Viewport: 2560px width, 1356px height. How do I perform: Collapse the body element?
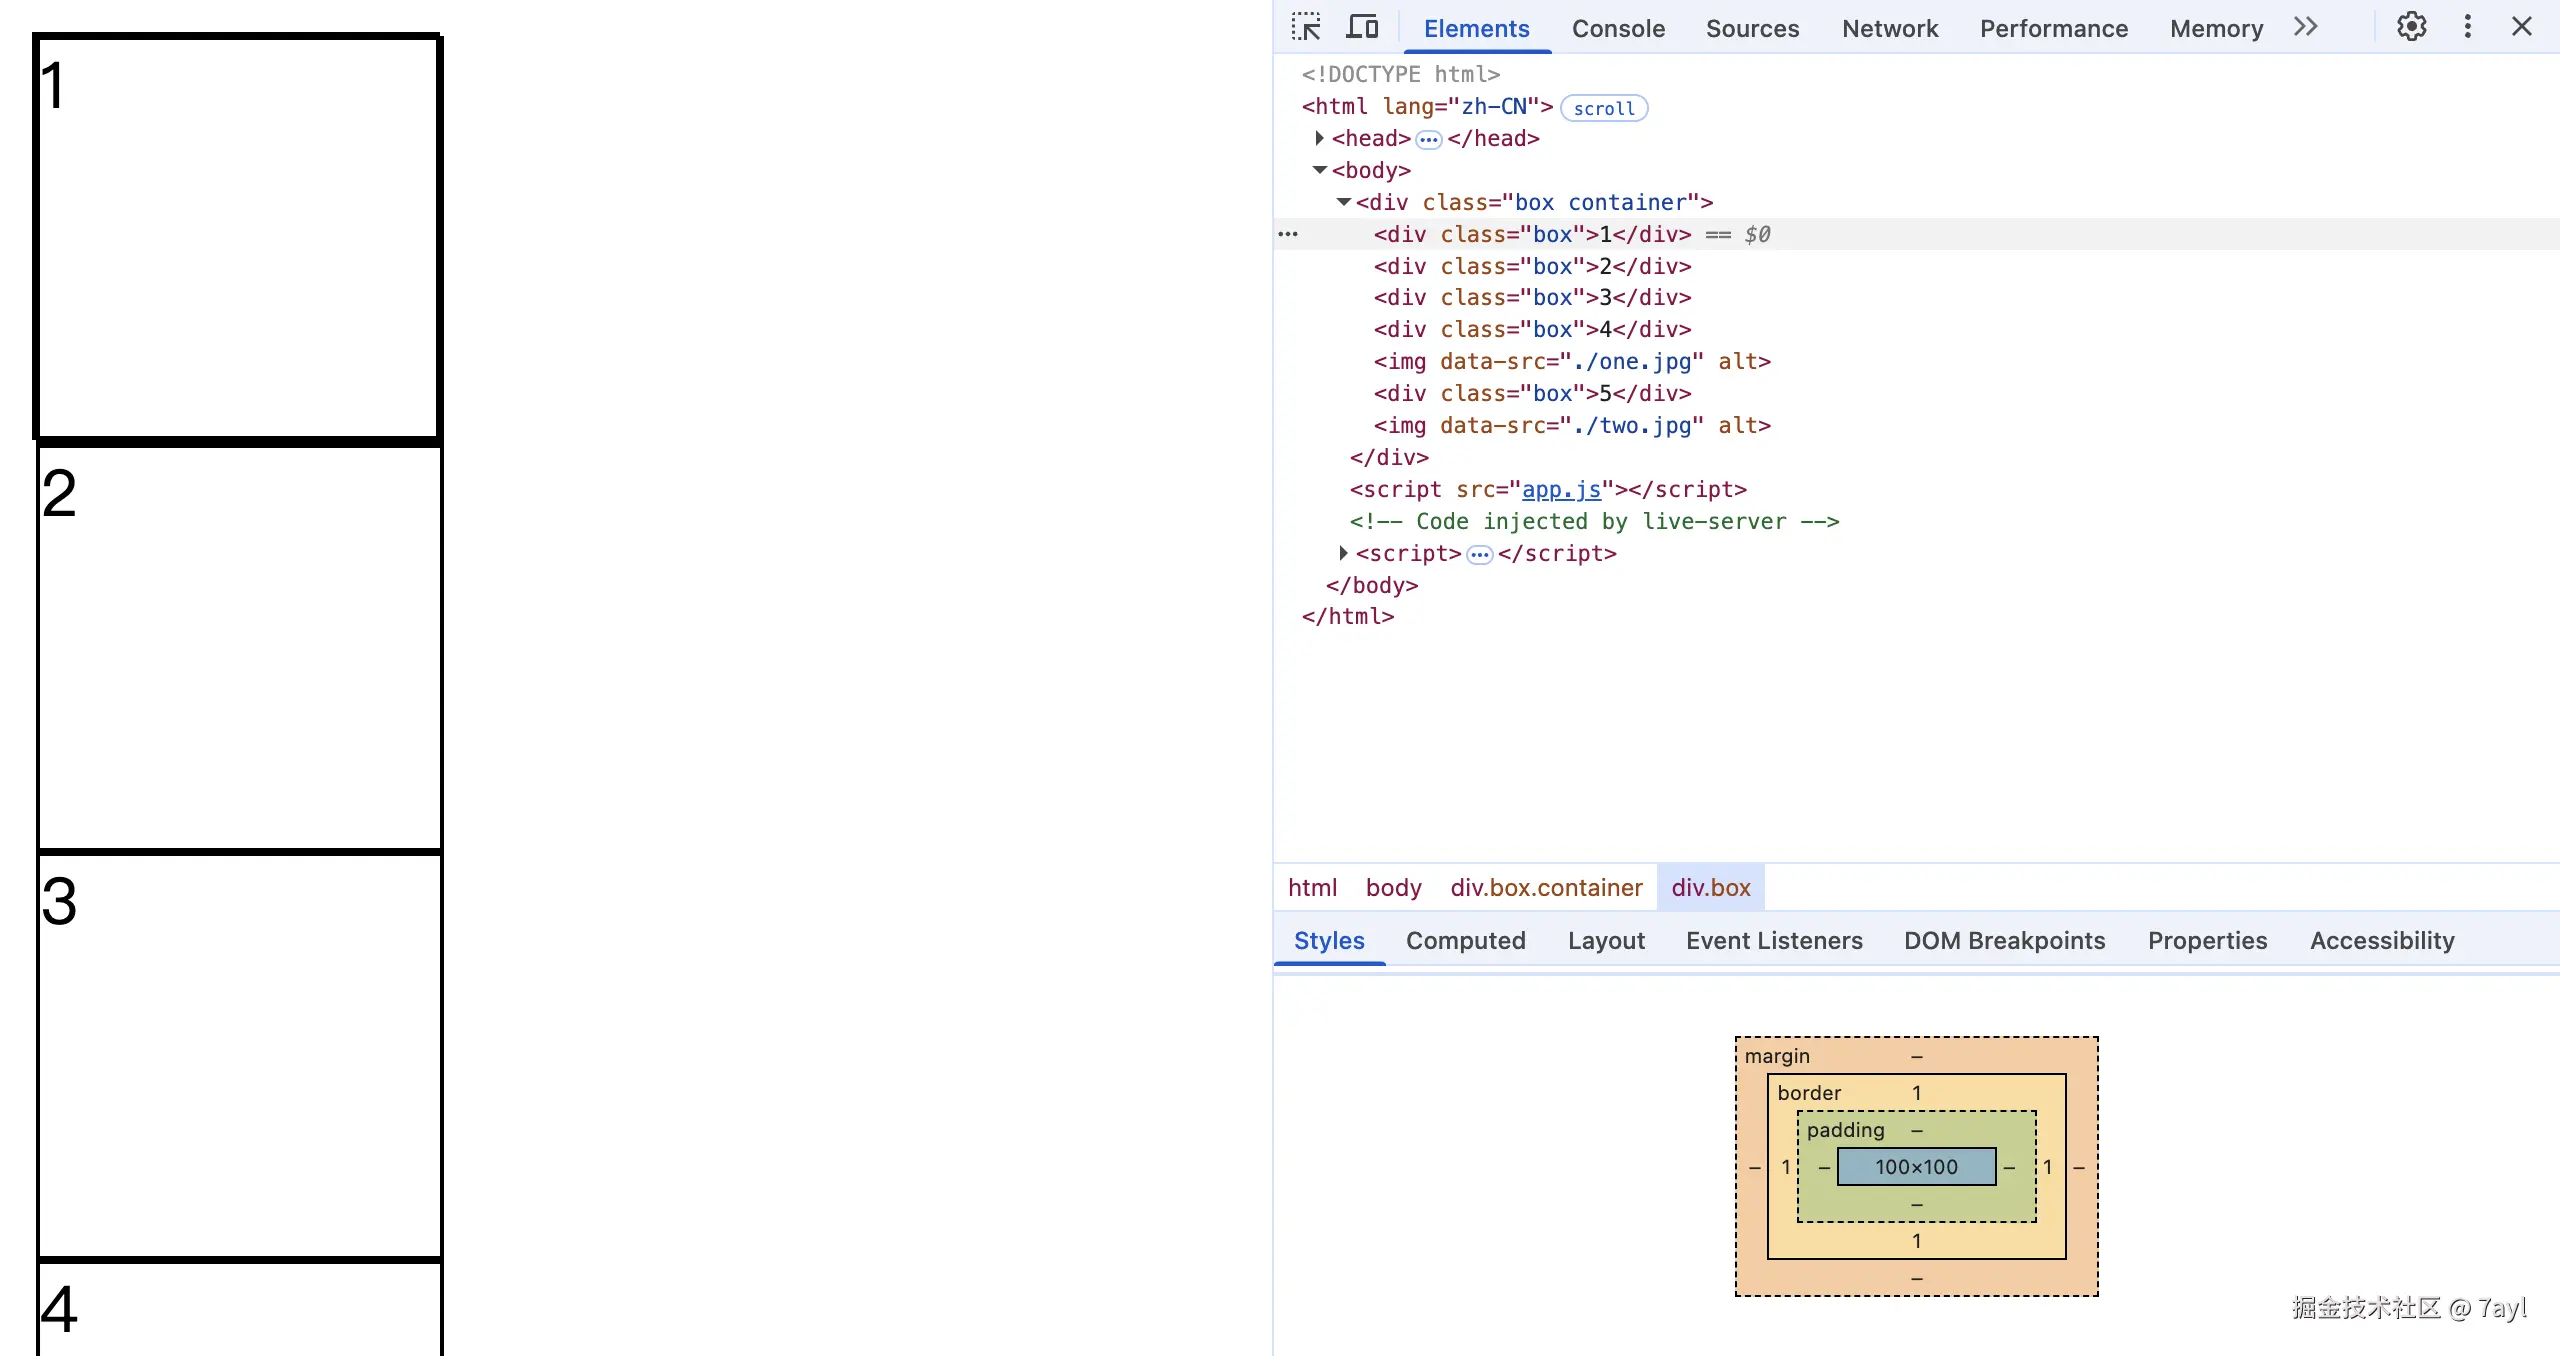pyautogui.click(x=1319, y=170)
